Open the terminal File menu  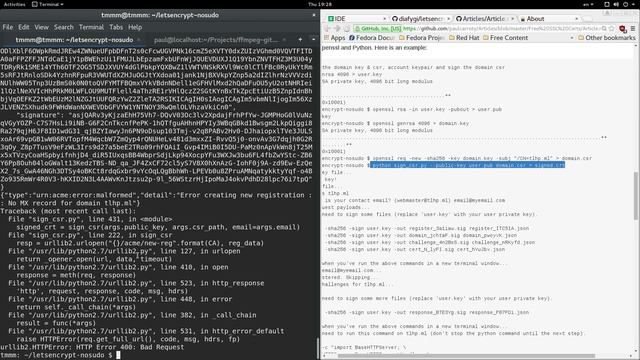click(8, 27)
